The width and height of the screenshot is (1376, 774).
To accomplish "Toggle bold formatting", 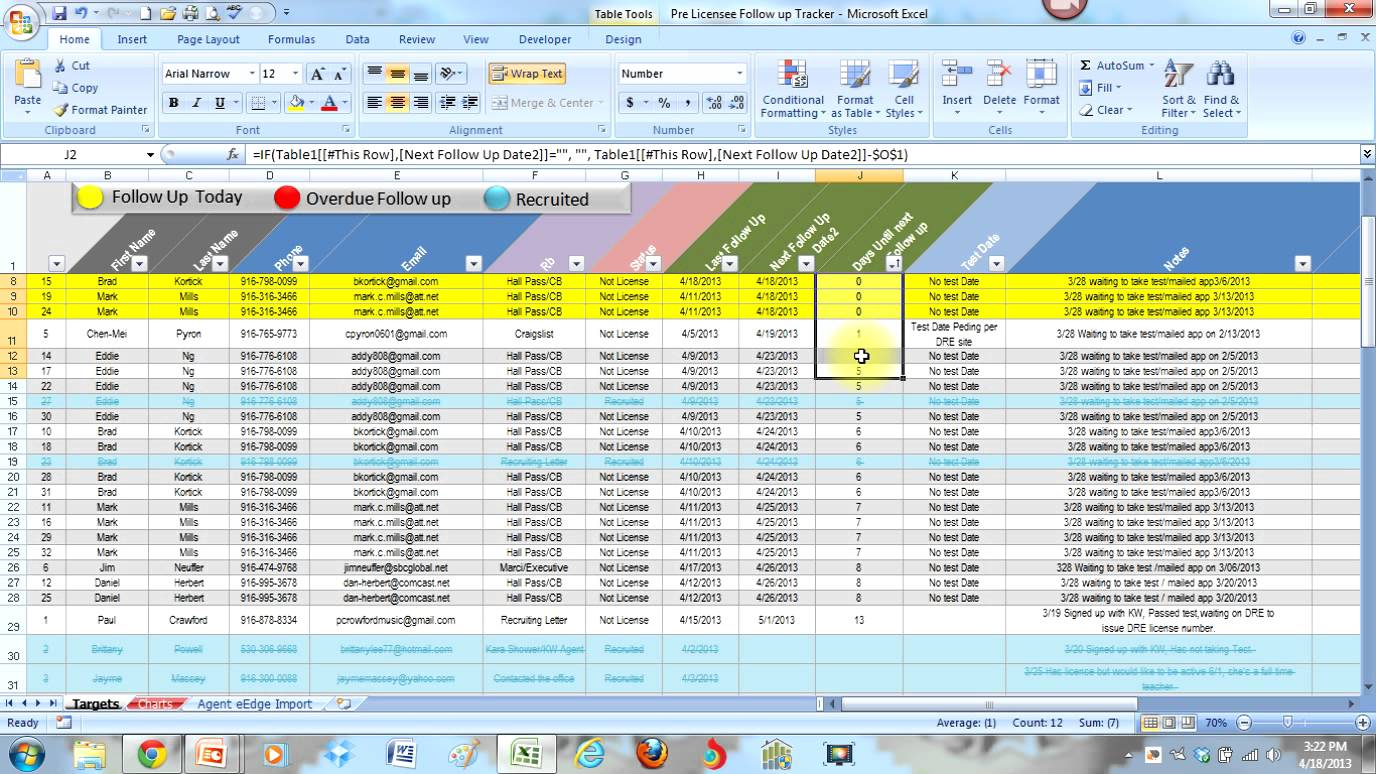I will click(x=173, y=103).
